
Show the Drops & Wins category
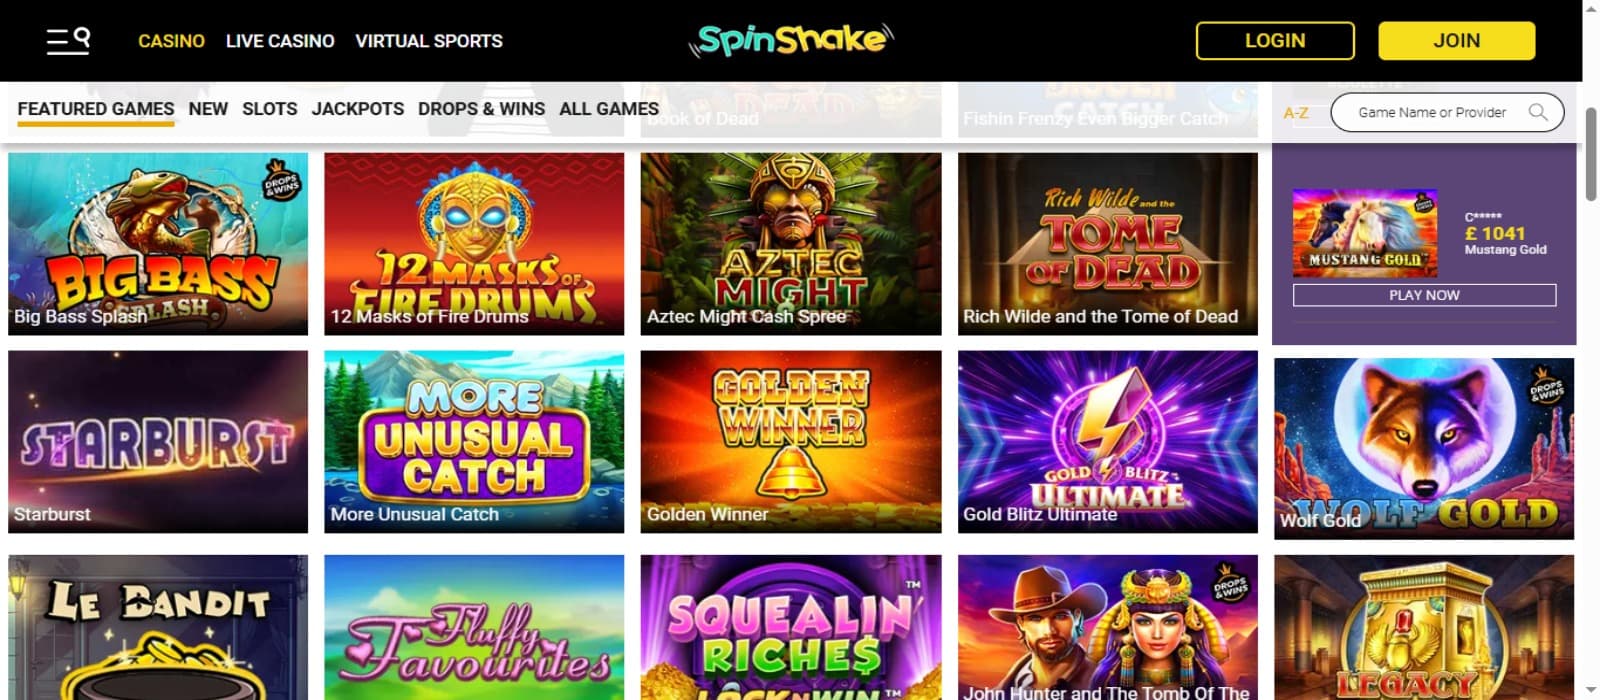click(x=482, y=109)
